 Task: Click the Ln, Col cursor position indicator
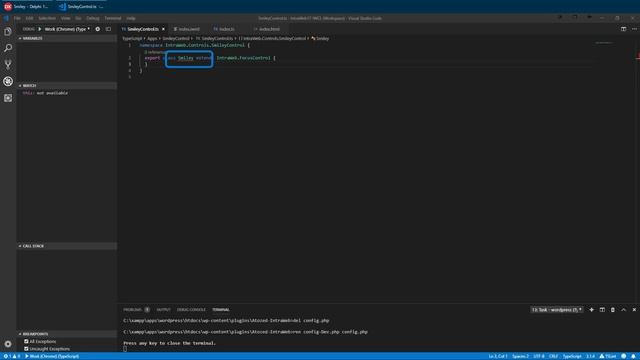tap(498, 356)
